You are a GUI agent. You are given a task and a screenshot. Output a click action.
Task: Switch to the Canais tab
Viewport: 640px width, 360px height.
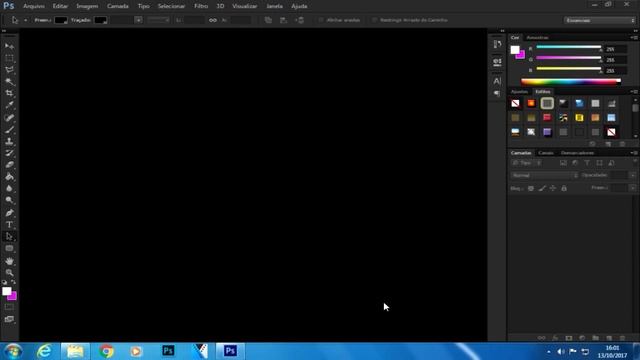pos(546,153)
